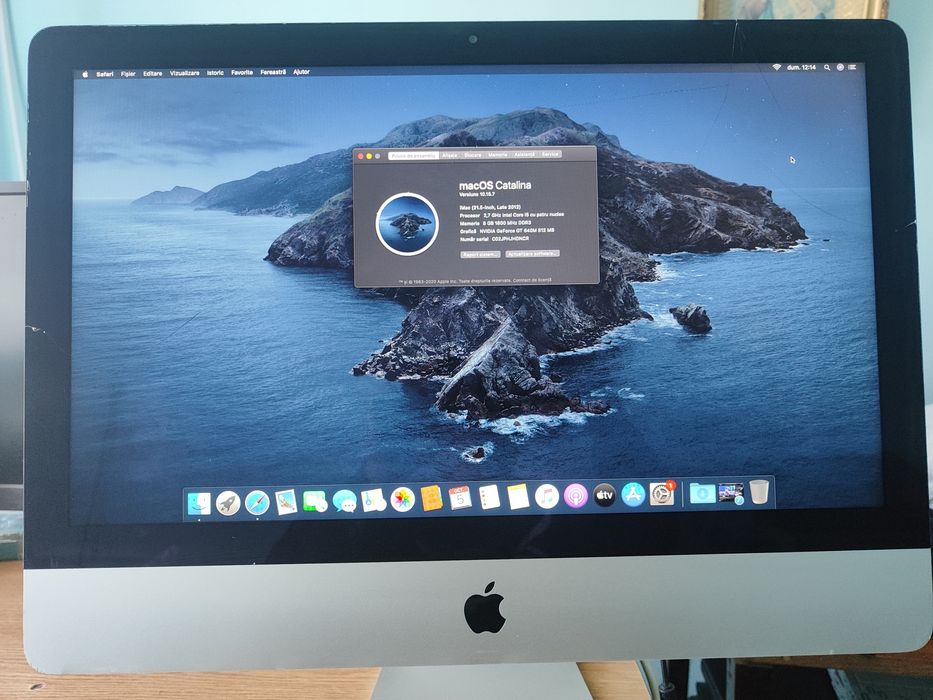This screenshot has height=700, width=933.
Task: Open the Vizualizare menu
Action: click(184, 73)
